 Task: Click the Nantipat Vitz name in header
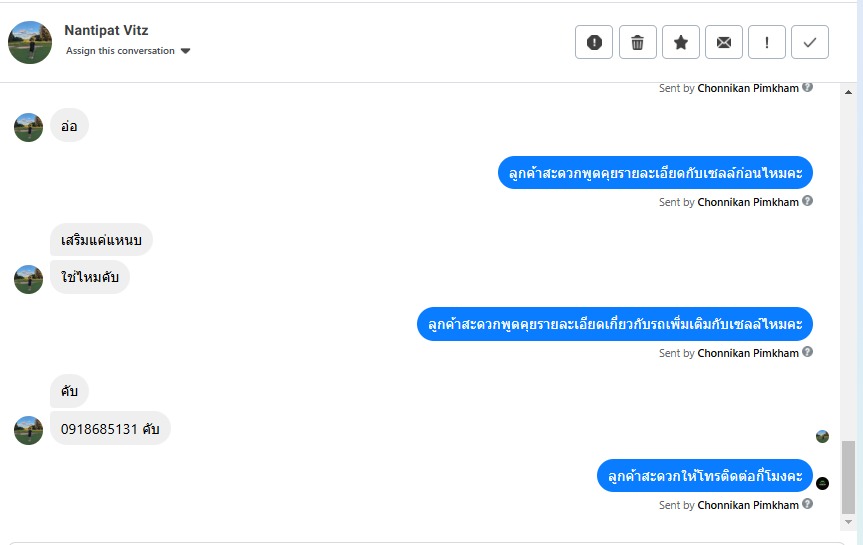106,31
